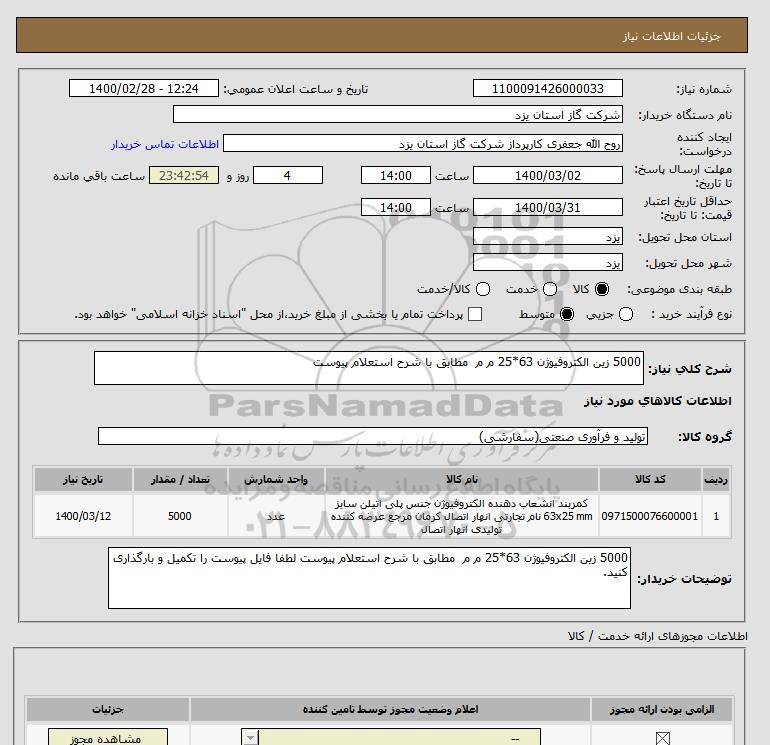Click the مشاهده مجوز button
Screen dimensions: 770x745
coord(108,737)
